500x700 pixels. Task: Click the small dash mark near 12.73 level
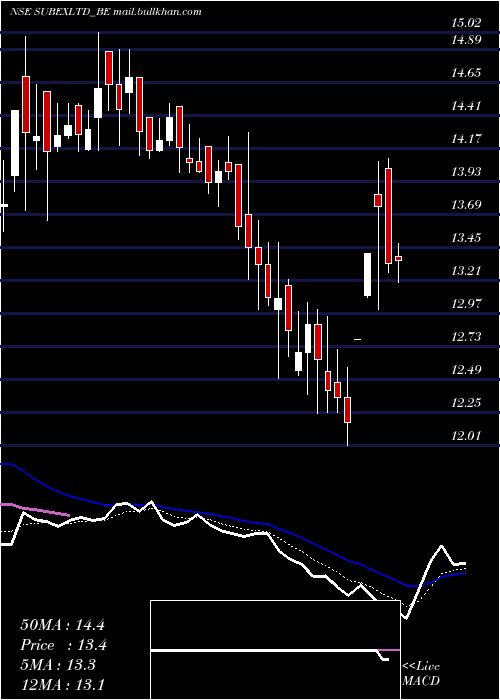(357, 340)
